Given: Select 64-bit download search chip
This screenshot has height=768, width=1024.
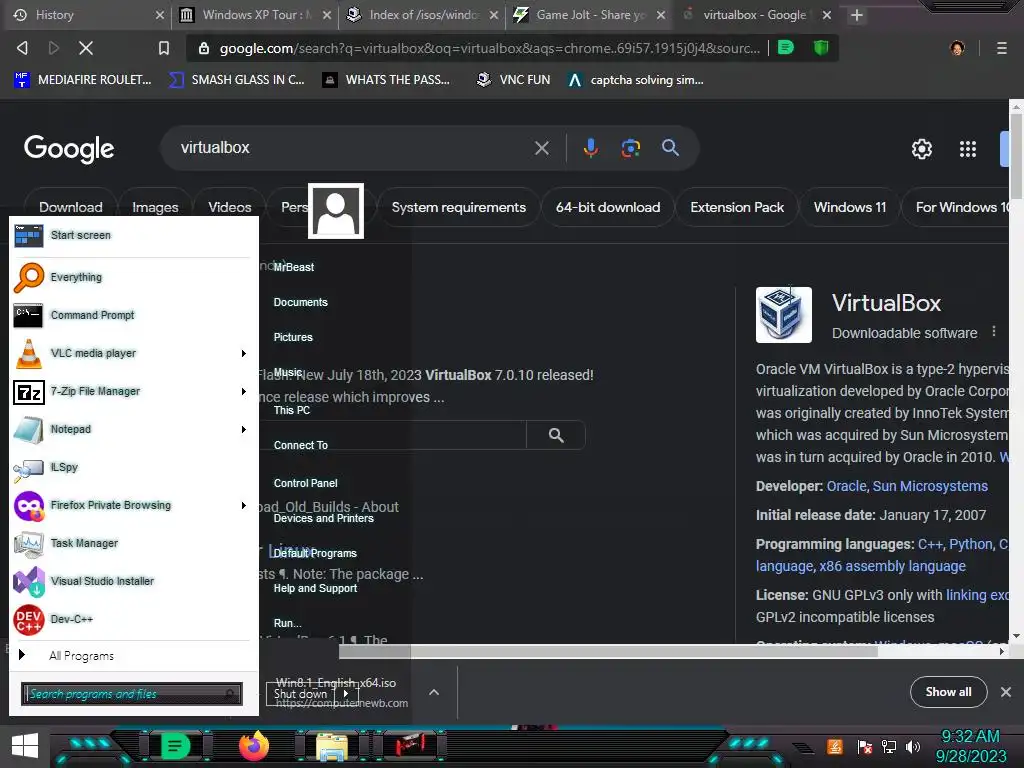Looking at the screenshot, I should point(608,208).
